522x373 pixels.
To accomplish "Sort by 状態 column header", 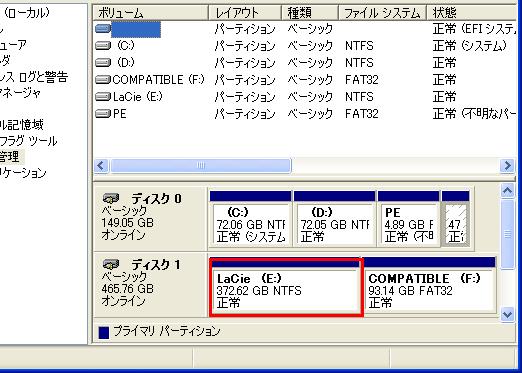I will [x=472, y=13].
